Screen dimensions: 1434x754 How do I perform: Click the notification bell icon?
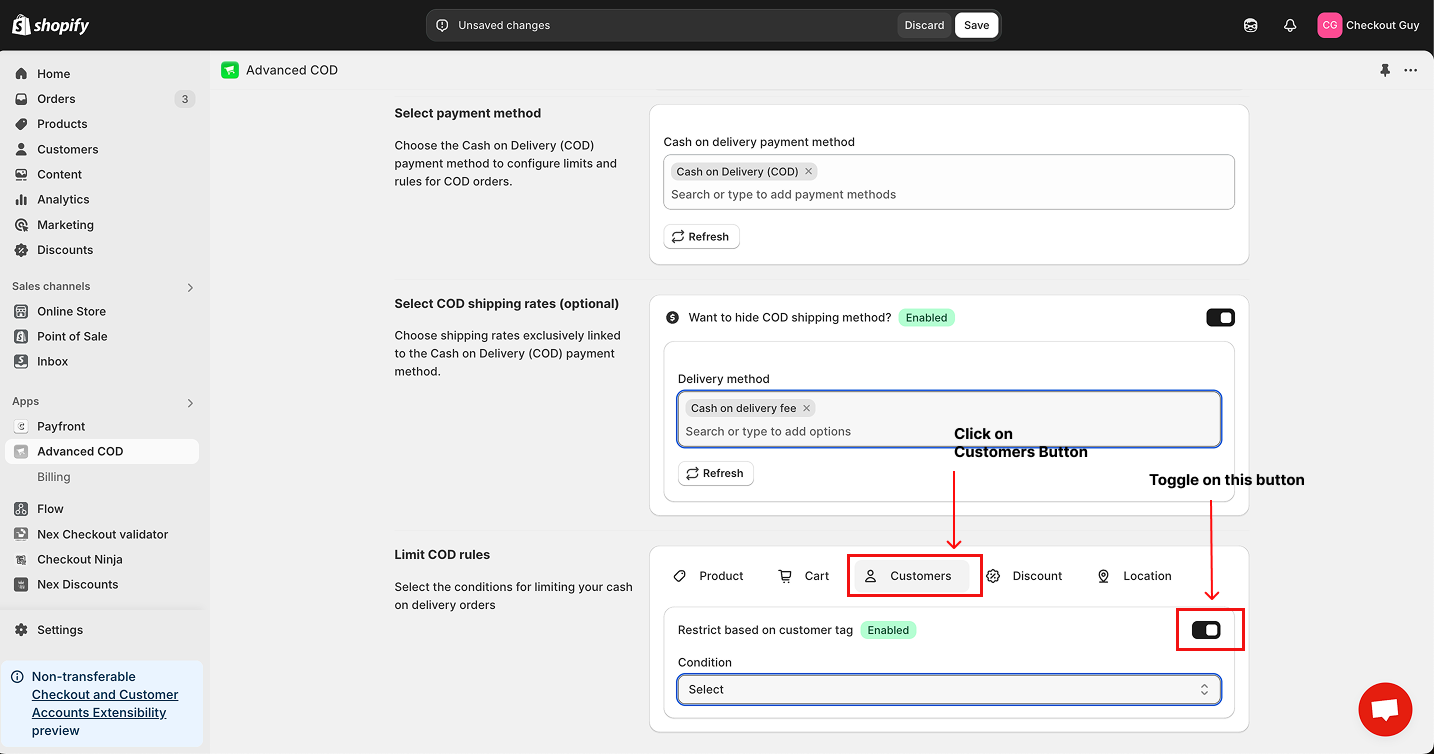tap(1290, 25)
